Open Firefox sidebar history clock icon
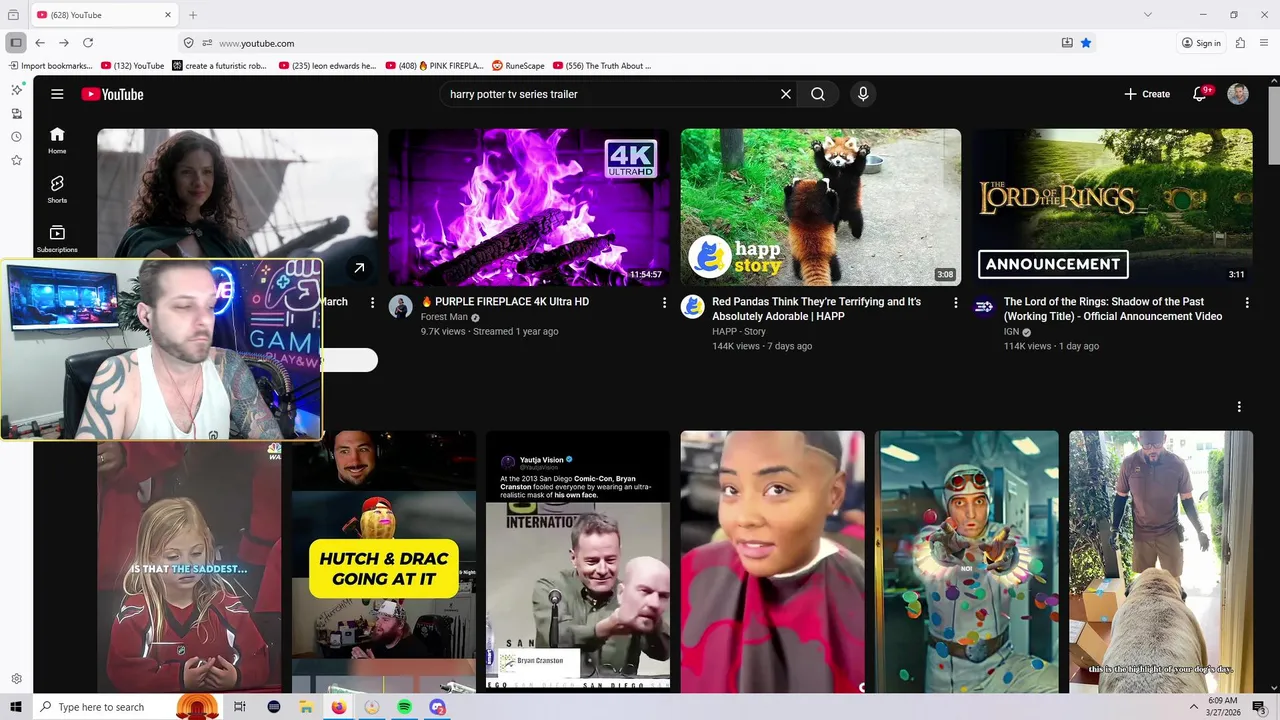The width and height of the screenshot is (1280, 720). (x=16, y=137)
